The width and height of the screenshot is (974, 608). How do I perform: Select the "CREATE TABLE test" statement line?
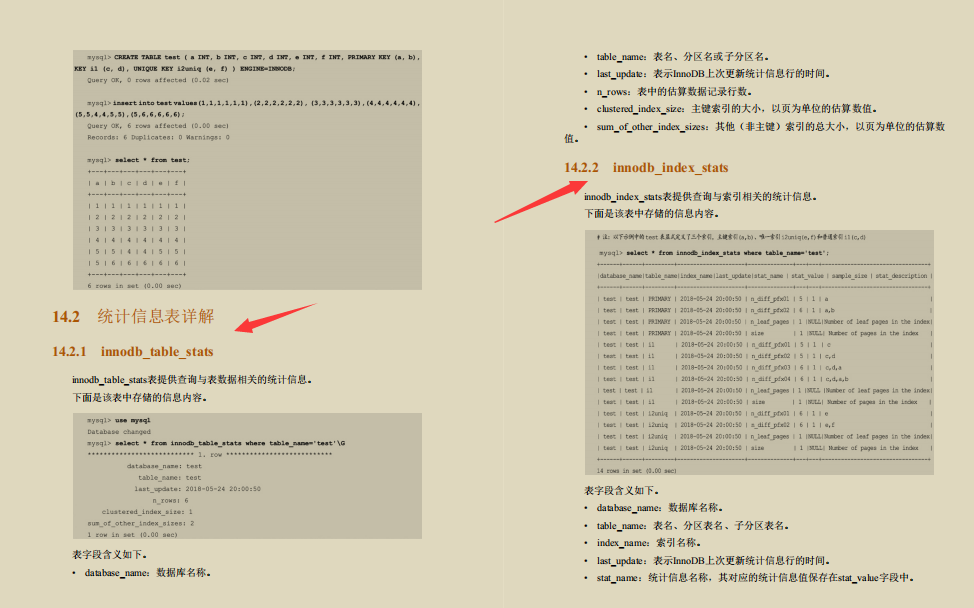[x=247, y=63]
